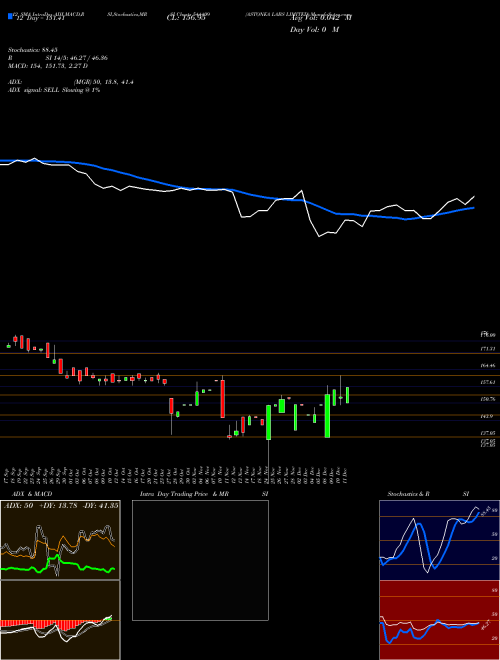Open the blue-background Stochastics chart
This screenshot has width=500, height=660.
(x=439, y=540)
